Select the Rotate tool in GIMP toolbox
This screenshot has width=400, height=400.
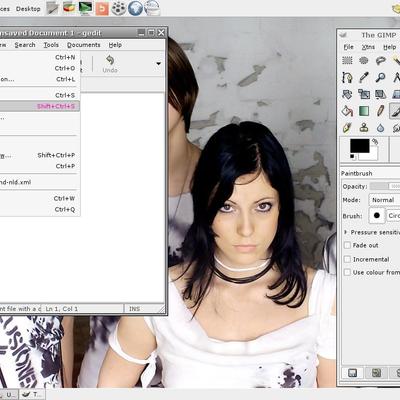click(347, 94)
